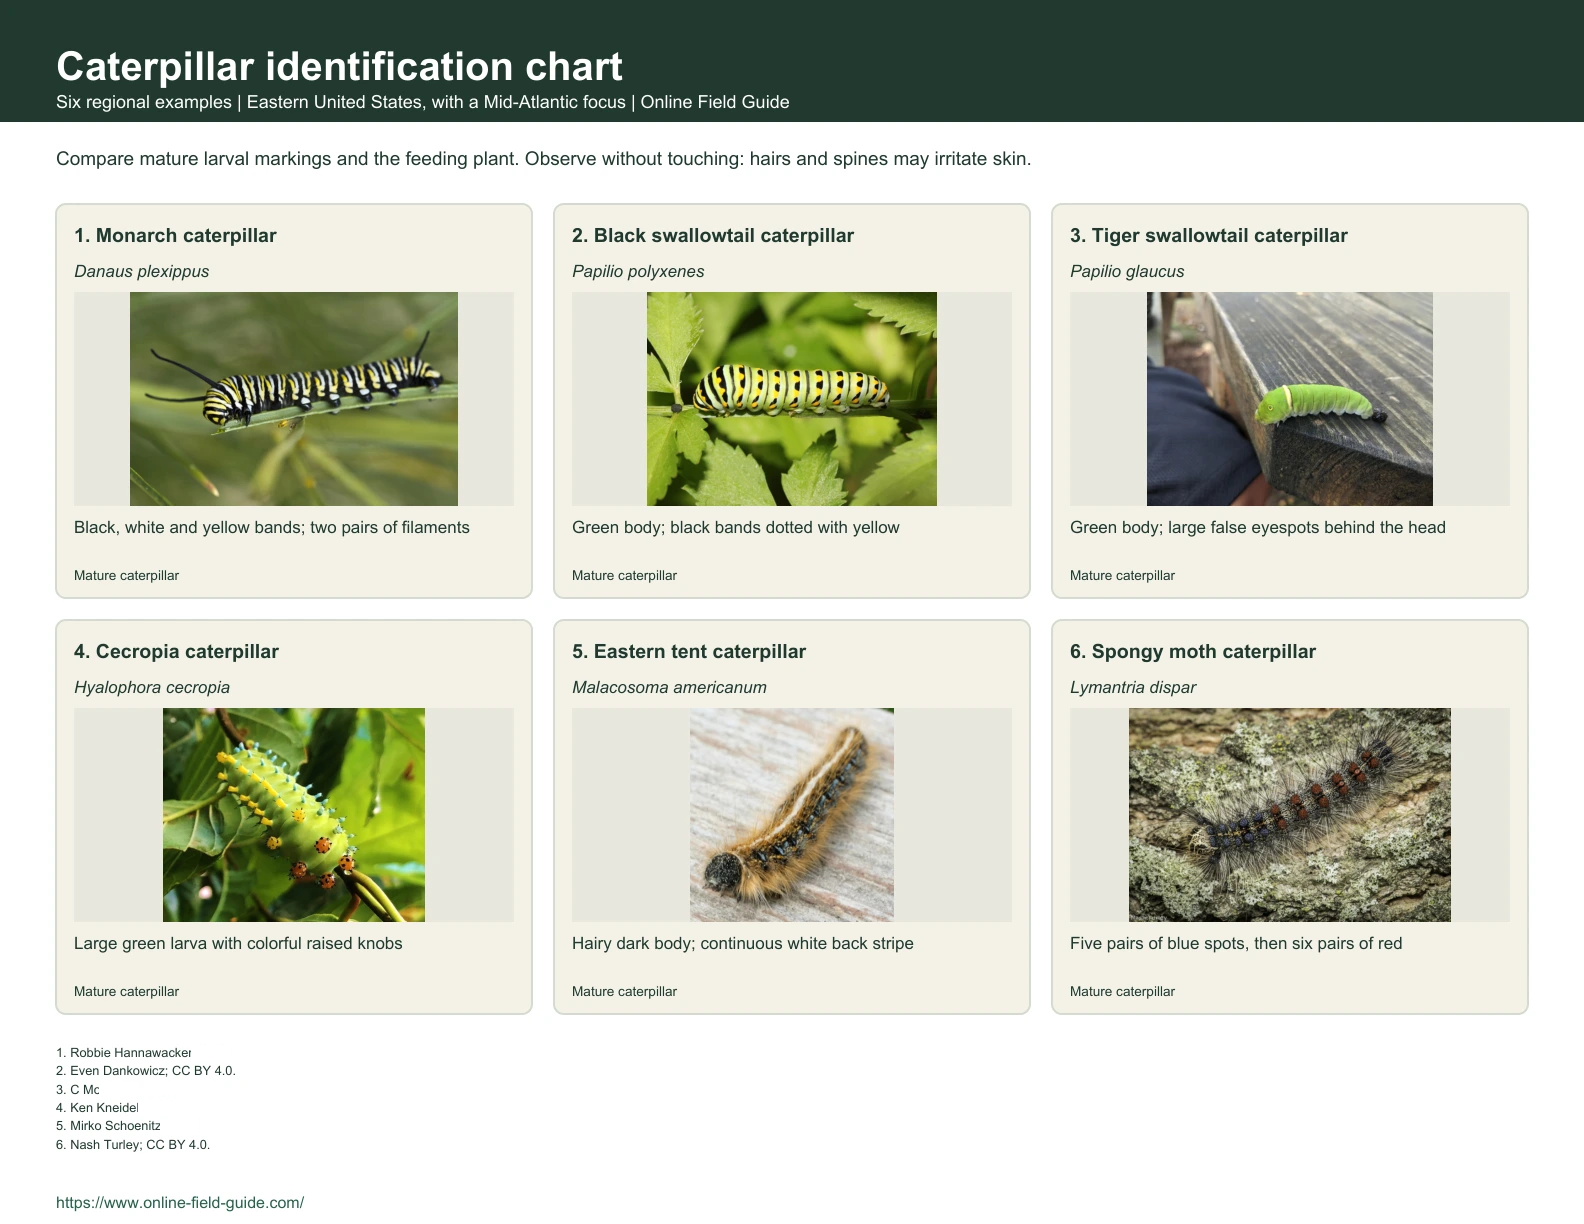
Task: Click 'Mature caterpillar' in the Eastern tent card
Action: point(625,991)
